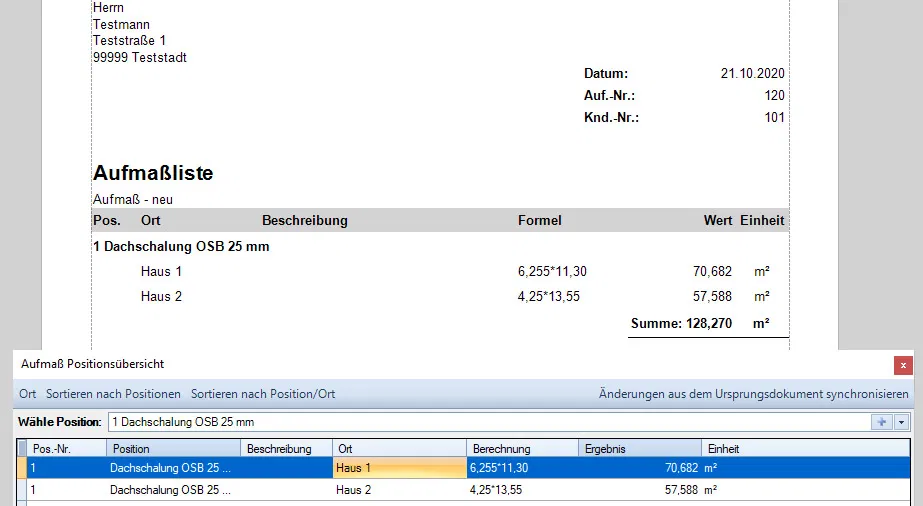Close the Aufmaß Positionsübersicht panel
This screenshot has height=506, width=923.
point(903,365)
